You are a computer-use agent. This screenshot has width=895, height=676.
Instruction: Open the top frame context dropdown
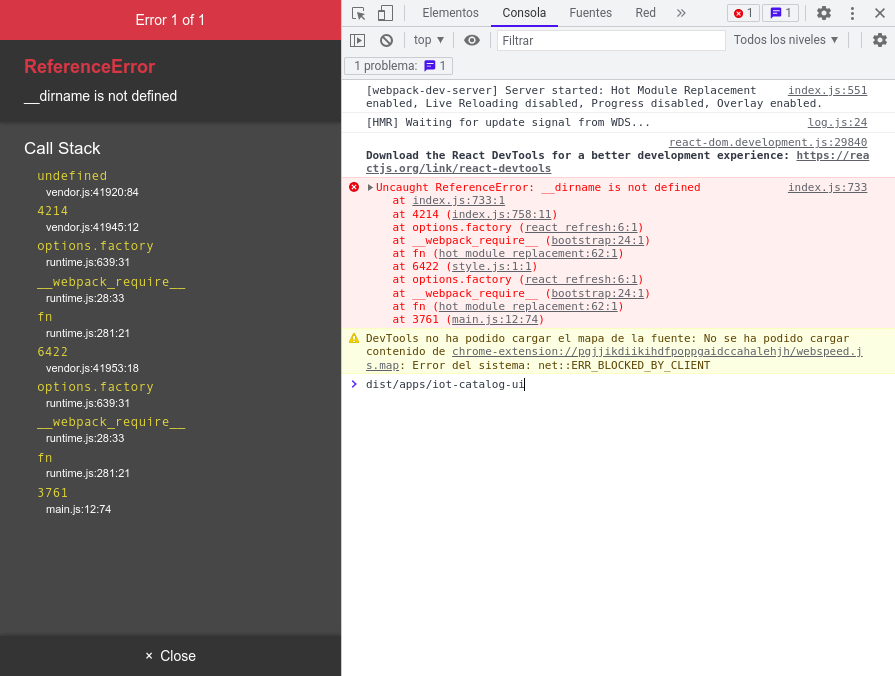[428, 40]
